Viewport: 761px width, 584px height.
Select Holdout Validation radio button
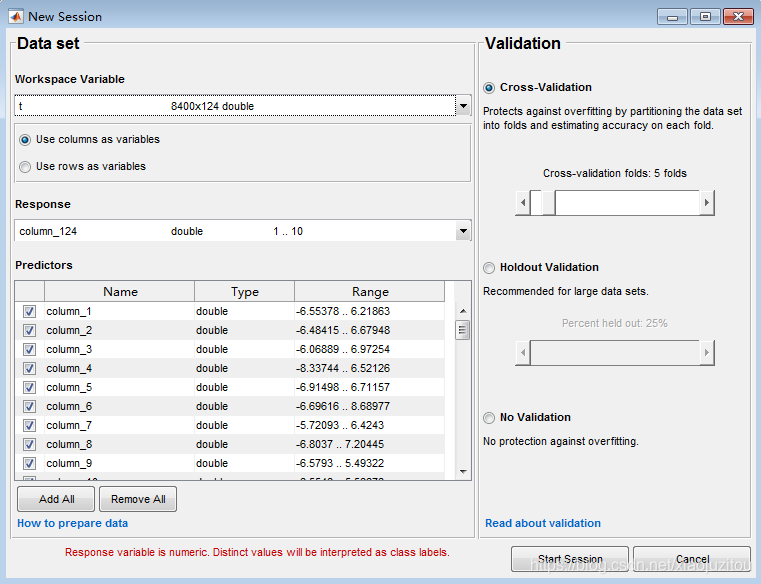(489, 268)
